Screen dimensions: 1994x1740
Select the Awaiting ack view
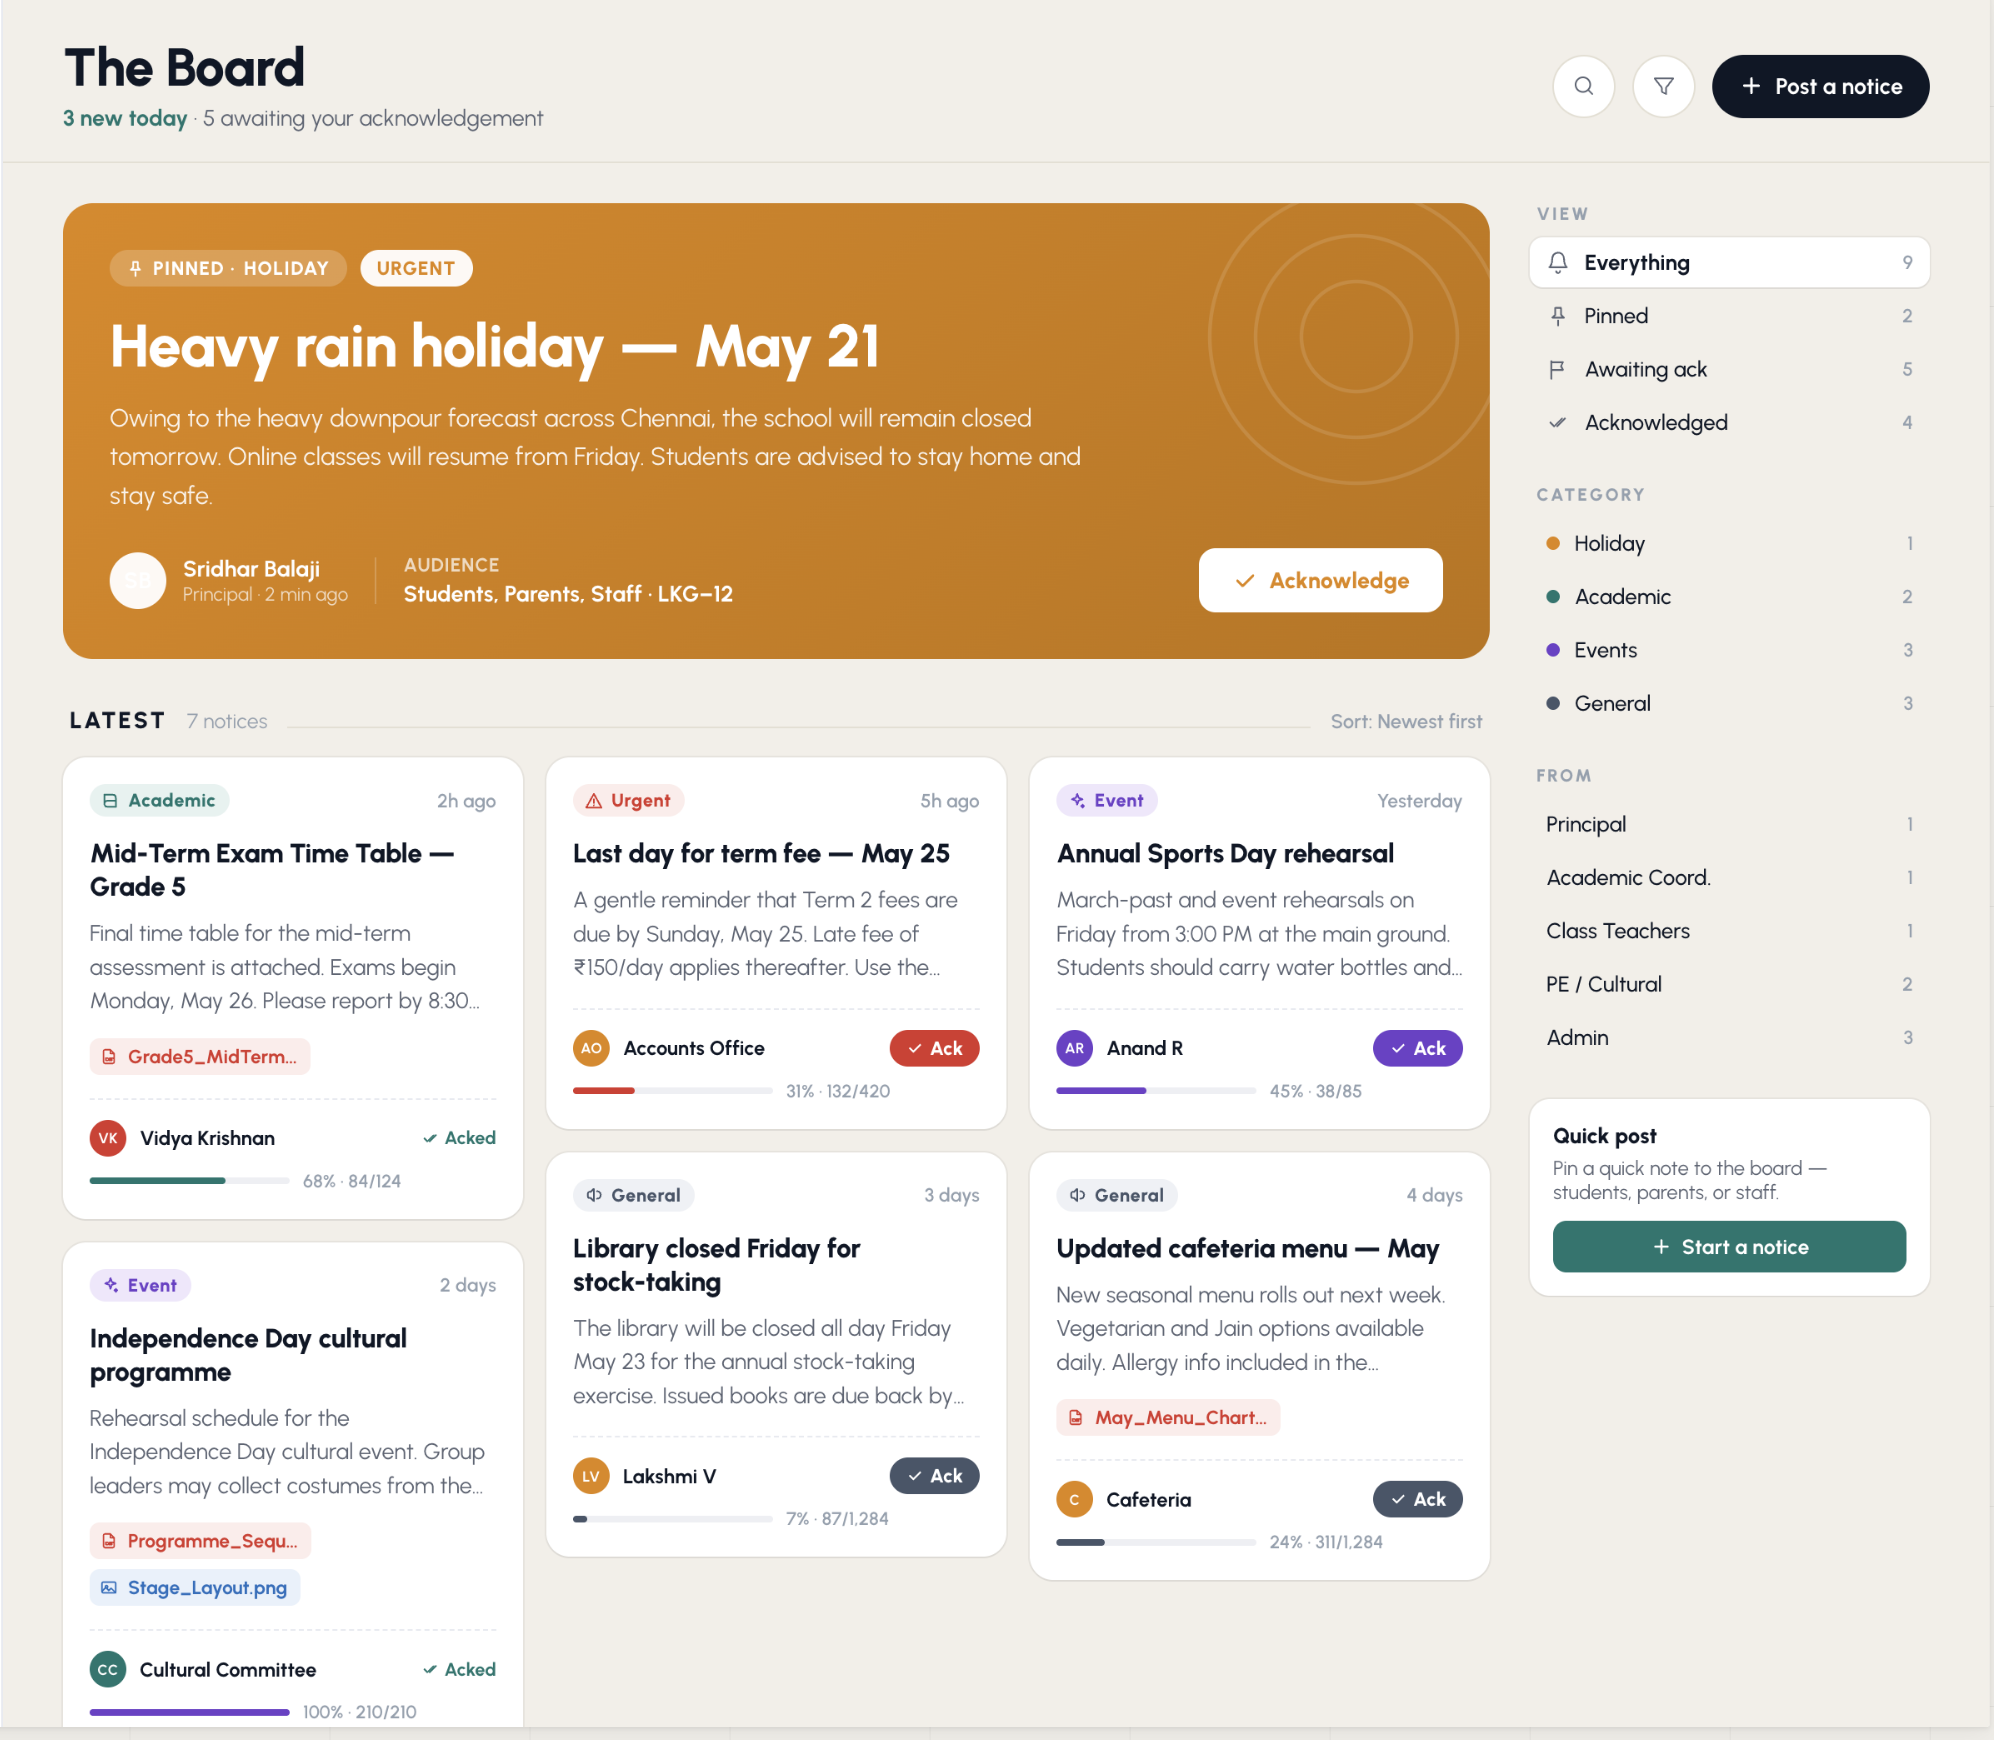[x=1729, y=369]
